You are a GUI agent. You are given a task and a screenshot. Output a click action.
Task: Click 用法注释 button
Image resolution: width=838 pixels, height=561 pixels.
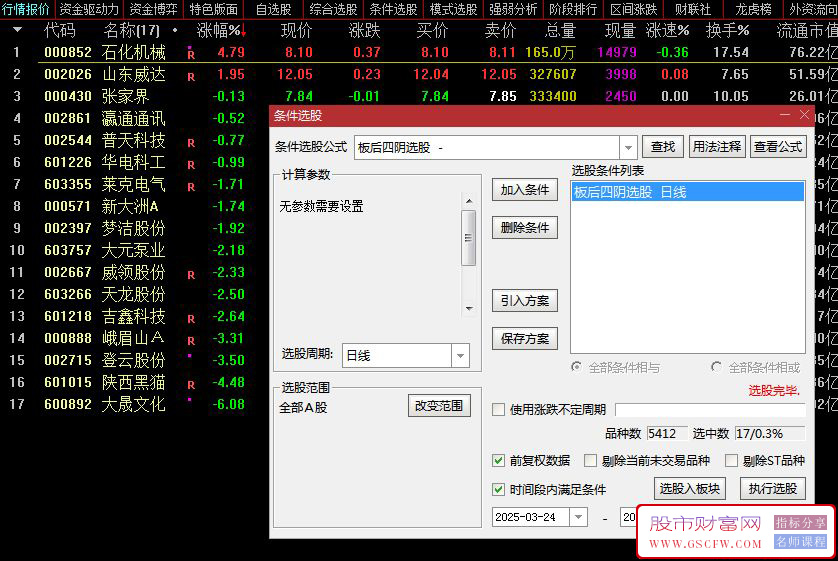click(x=717, y=146)
